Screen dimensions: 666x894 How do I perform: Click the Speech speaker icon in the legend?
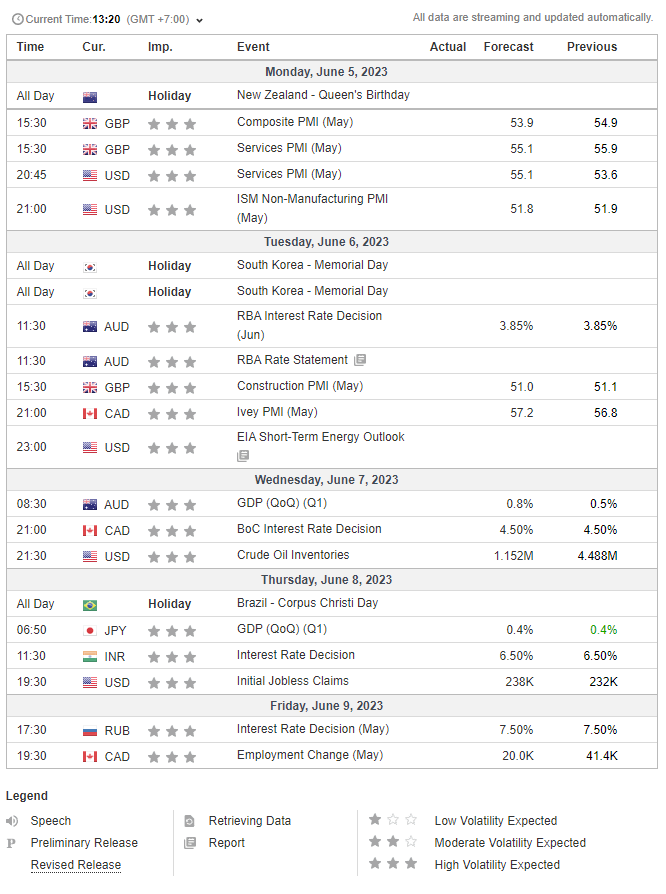tap(13, 821)
